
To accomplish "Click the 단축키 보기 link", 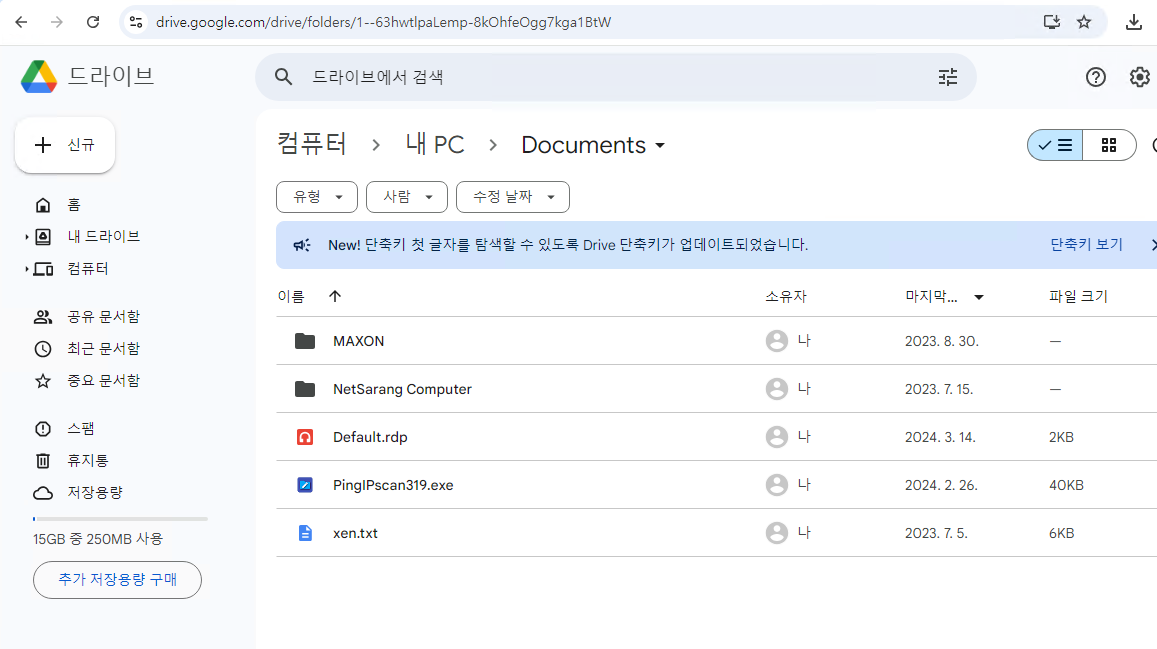I will [x=1086, y=245].
